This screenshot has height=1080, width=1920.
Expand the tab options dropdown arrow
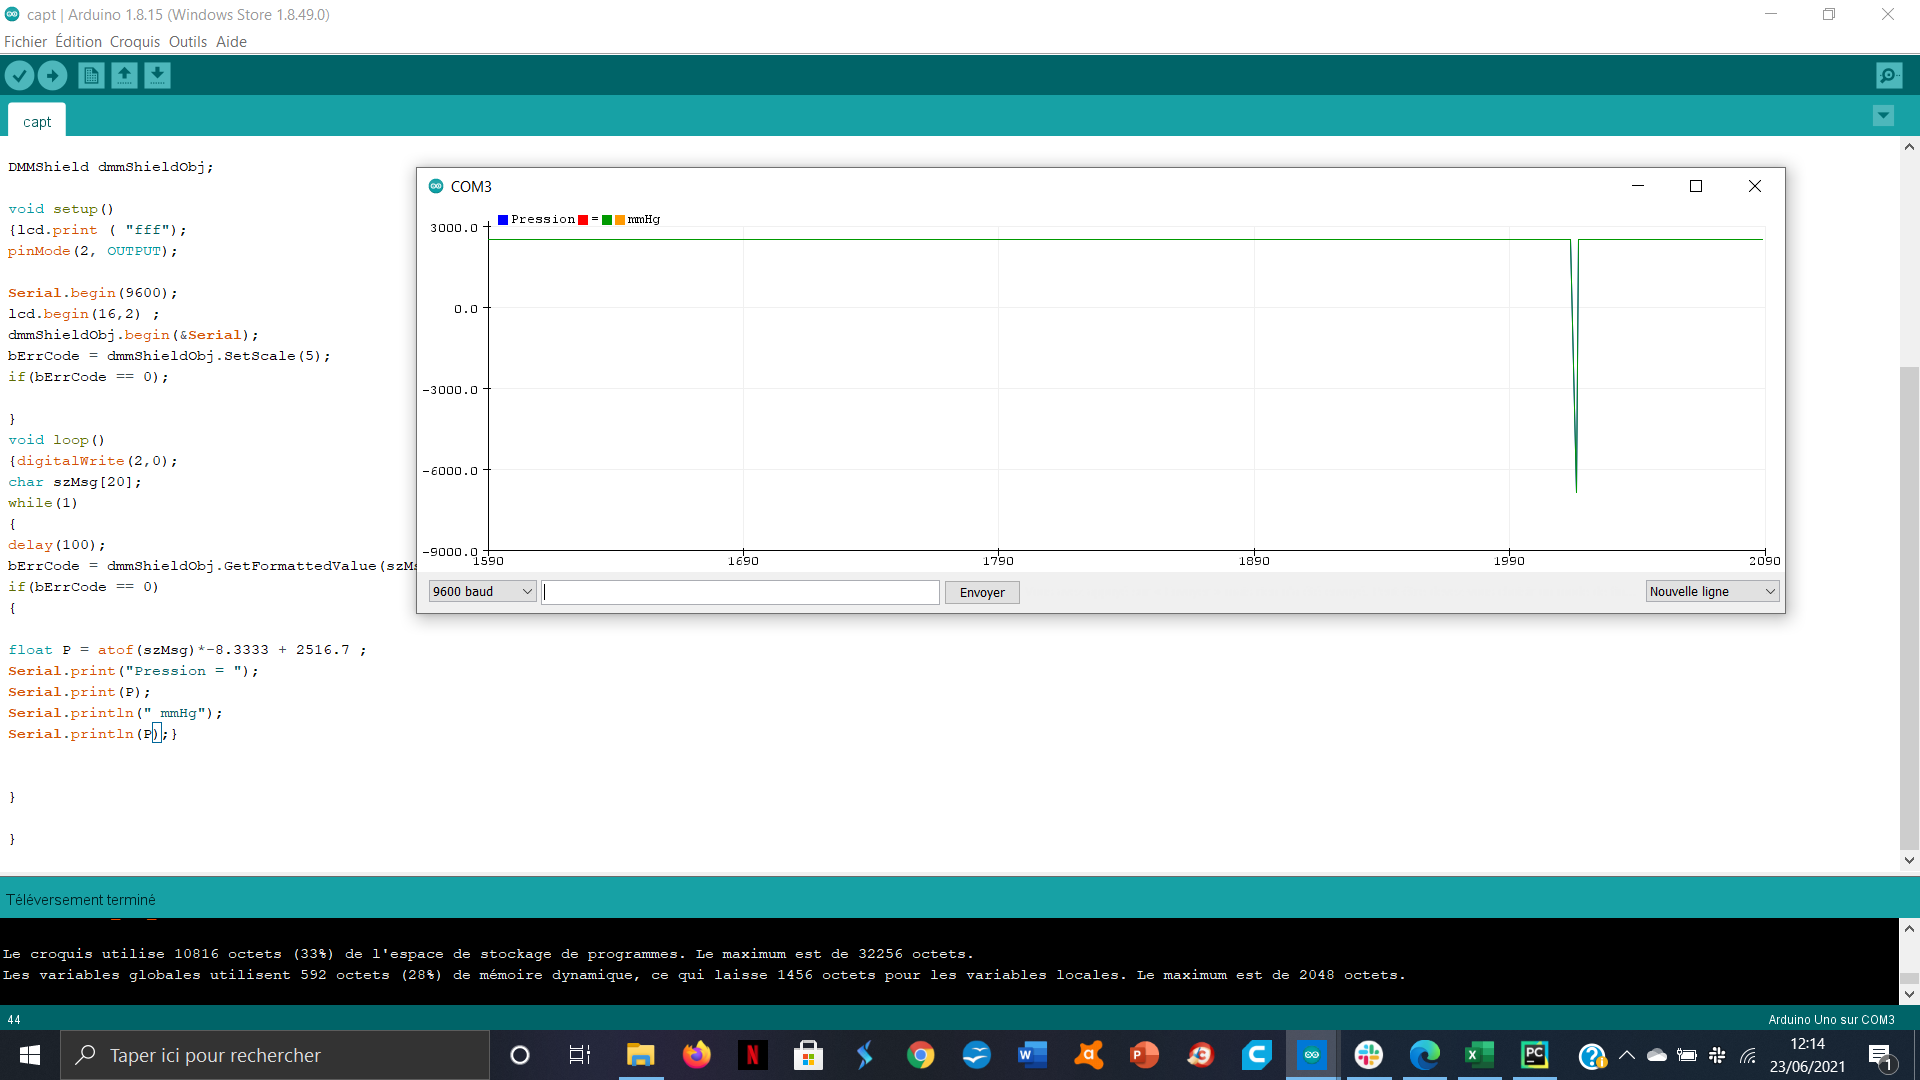click(x=1883, y=116)
